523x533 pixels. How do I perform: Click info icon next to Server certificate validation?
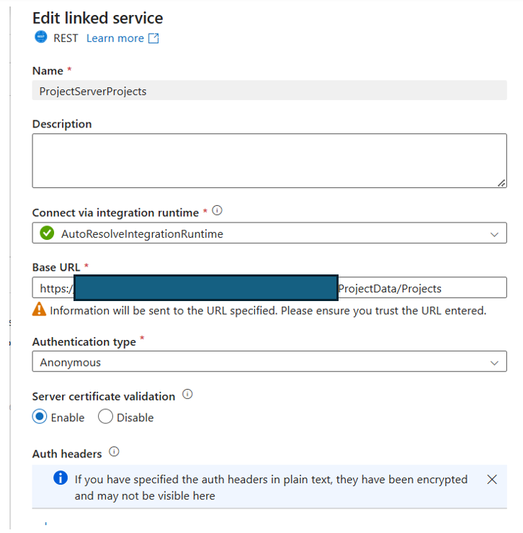188,394
